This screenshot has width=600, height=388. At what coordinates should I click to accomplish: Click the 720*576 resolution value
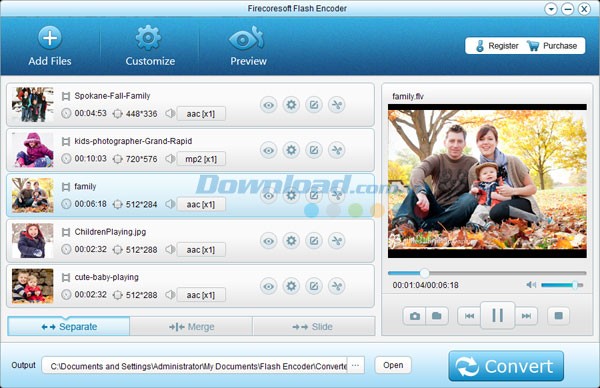tap(142, 159)
